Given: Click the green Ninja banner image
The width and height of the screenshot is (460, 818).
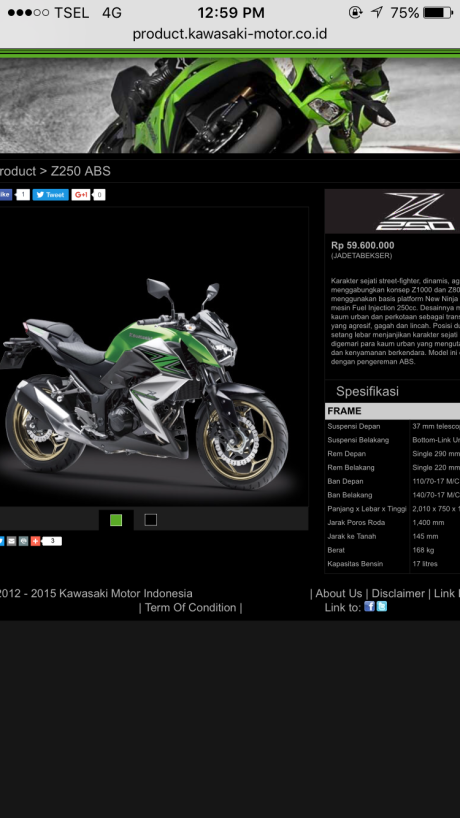Looking at the screenshot, I should click(x=230, y=105).
